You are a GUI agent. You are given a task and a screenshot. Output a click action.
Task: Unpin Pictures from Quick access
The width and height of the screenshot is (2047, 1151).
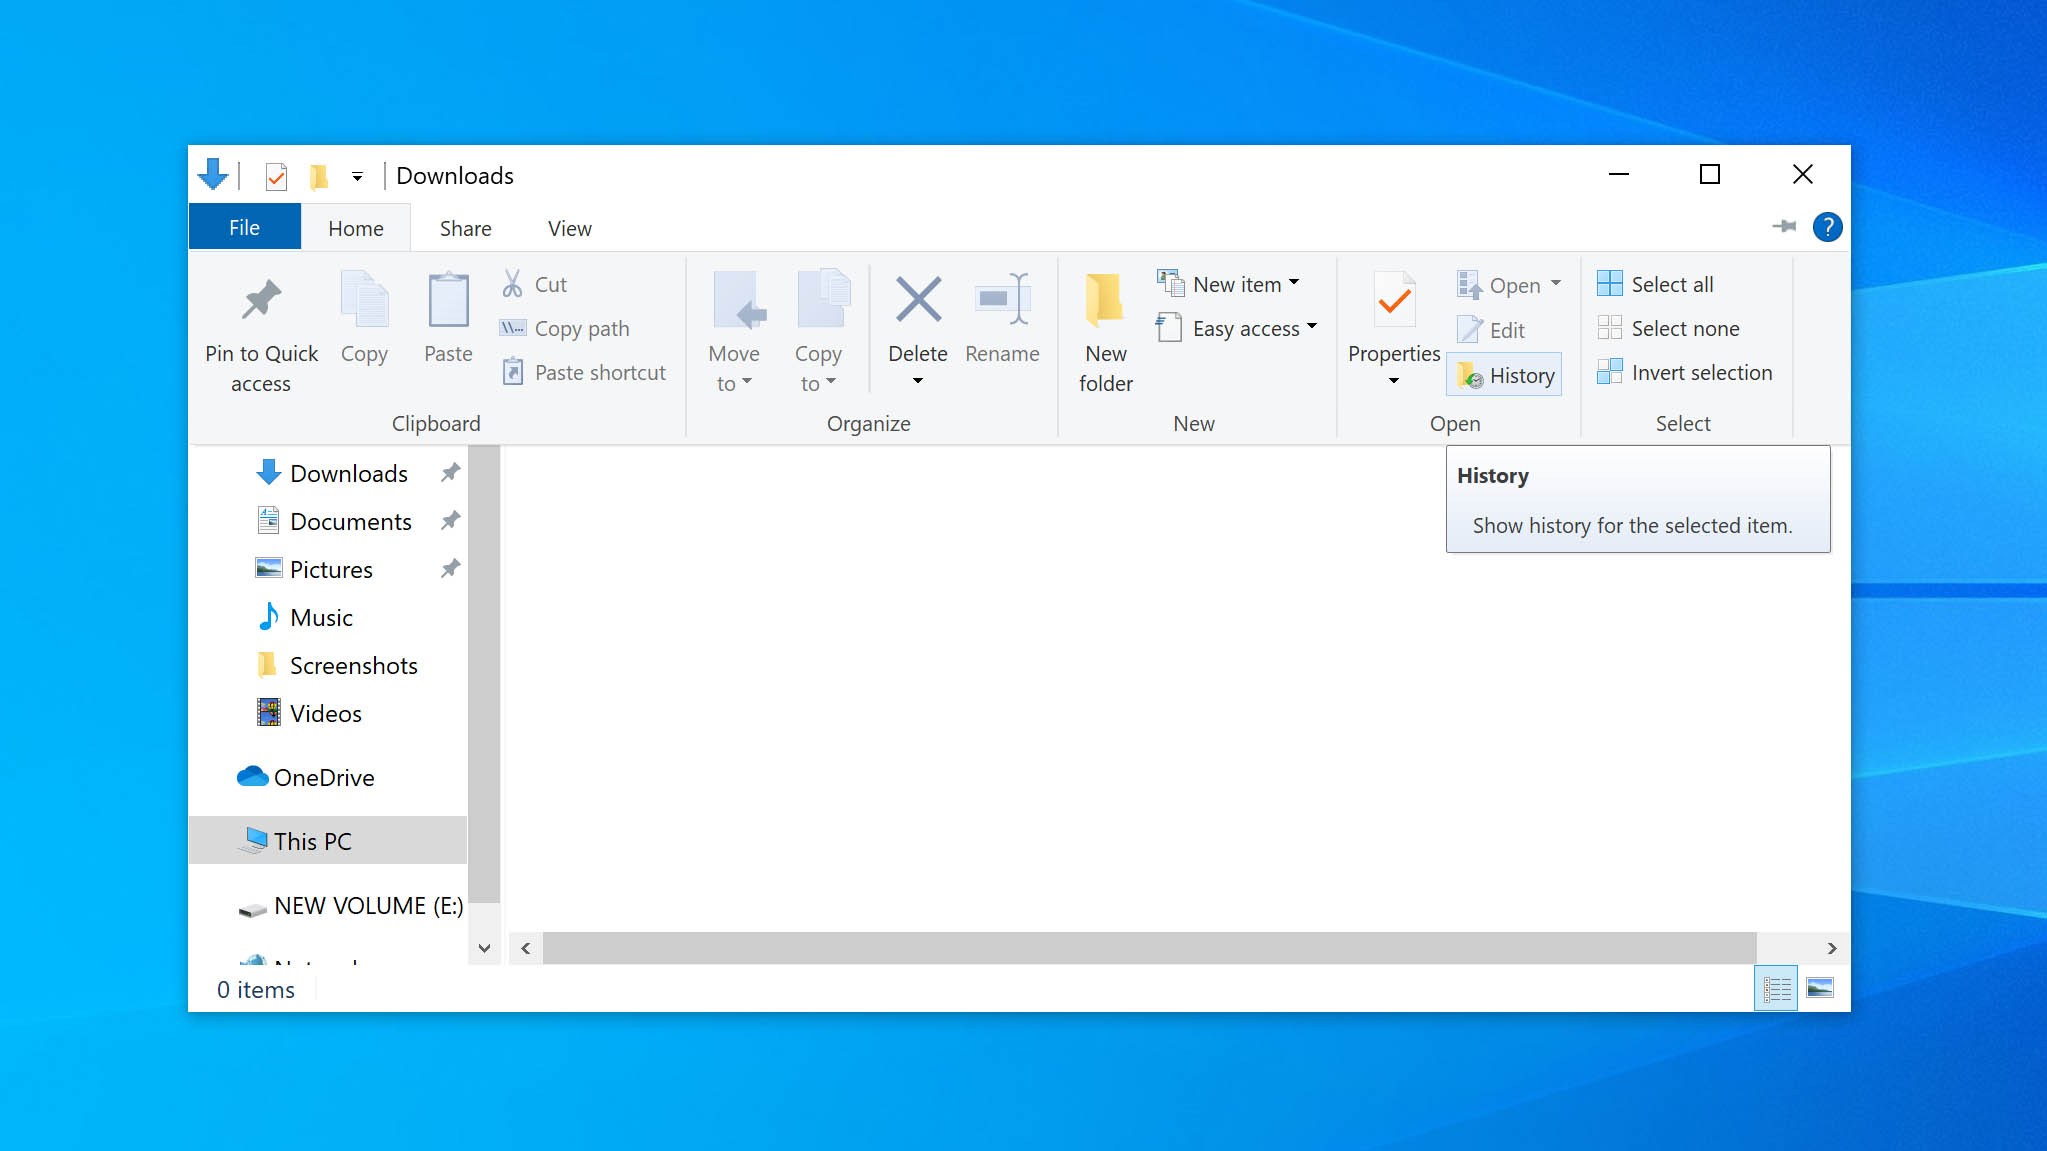tap(451, 568)
